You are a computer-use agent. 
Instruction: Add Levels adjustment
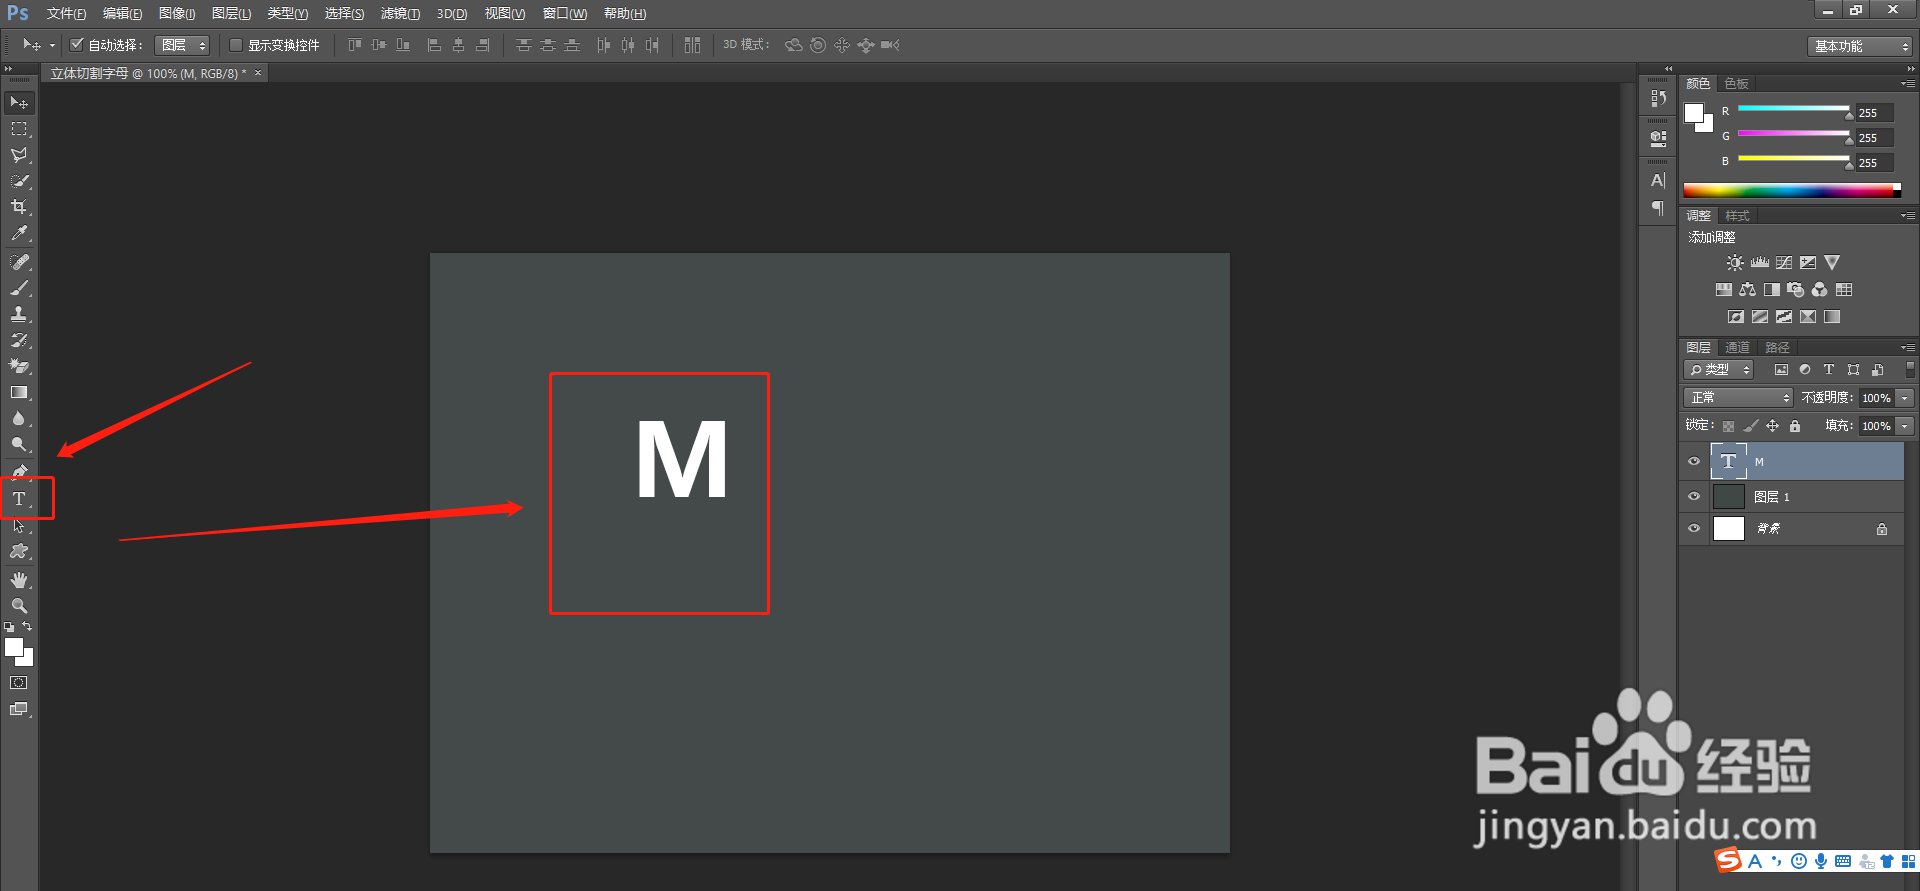(x=1760, y=263)
